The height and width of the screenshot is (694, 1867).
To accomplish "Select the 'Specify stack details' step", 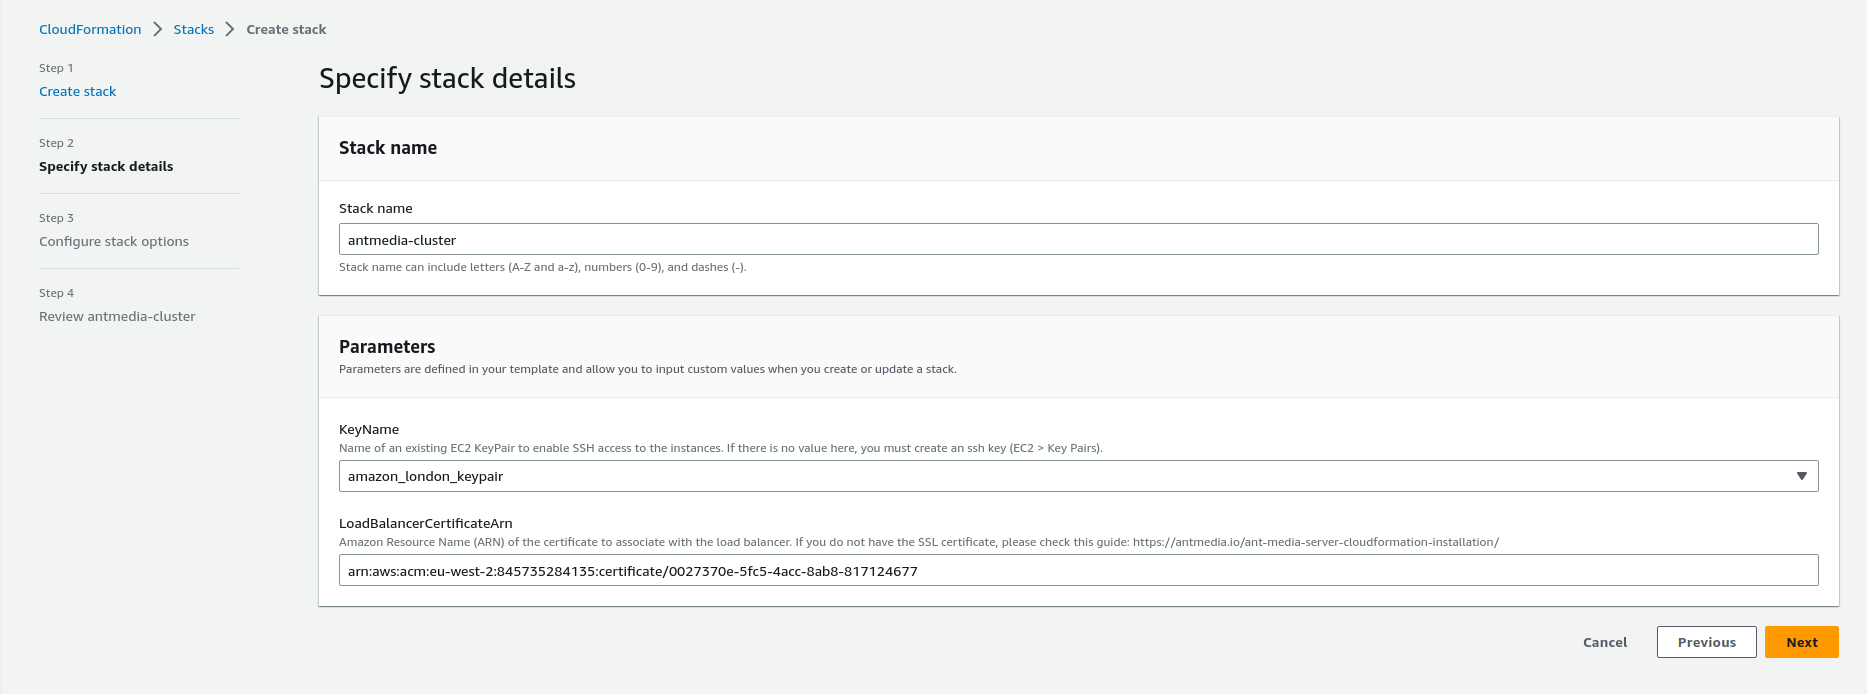I will (106, 166).
